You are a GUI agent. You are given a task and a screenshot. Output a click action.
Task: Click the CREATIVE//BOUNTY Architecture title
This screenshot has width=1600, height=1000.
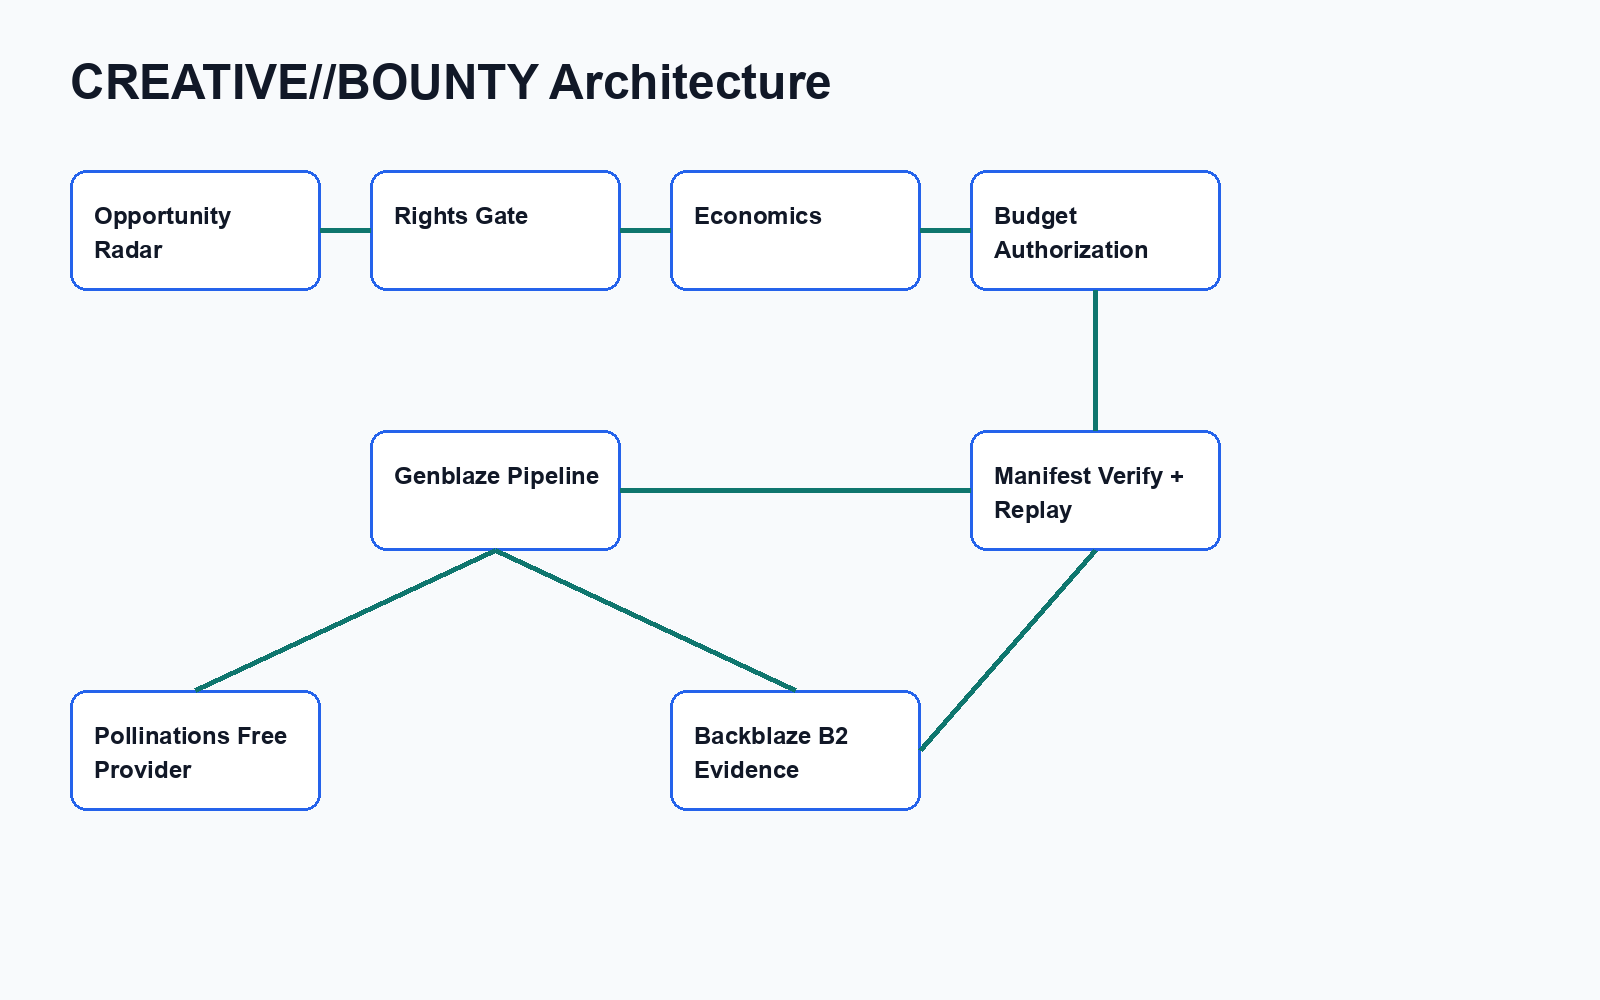[450, 82]
